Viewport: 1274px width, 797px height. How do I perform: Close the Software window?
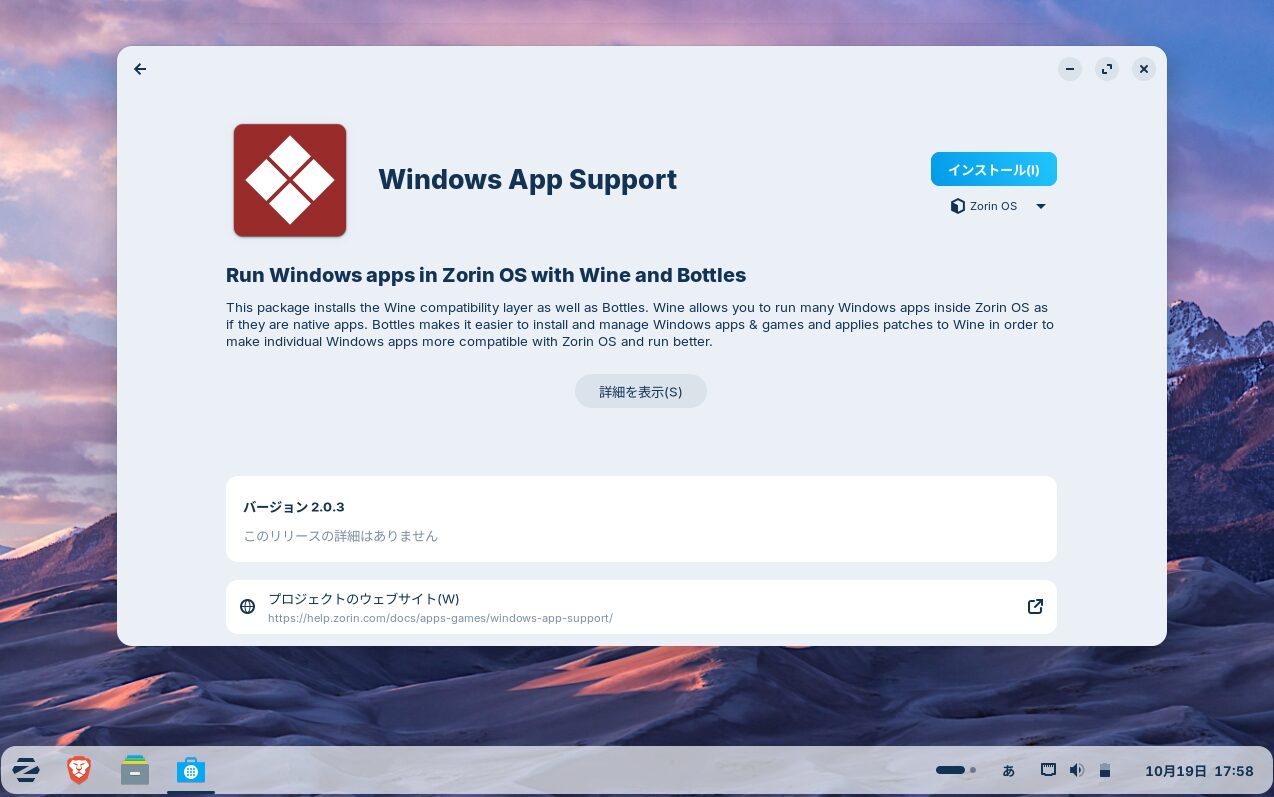coord(1143,69)
